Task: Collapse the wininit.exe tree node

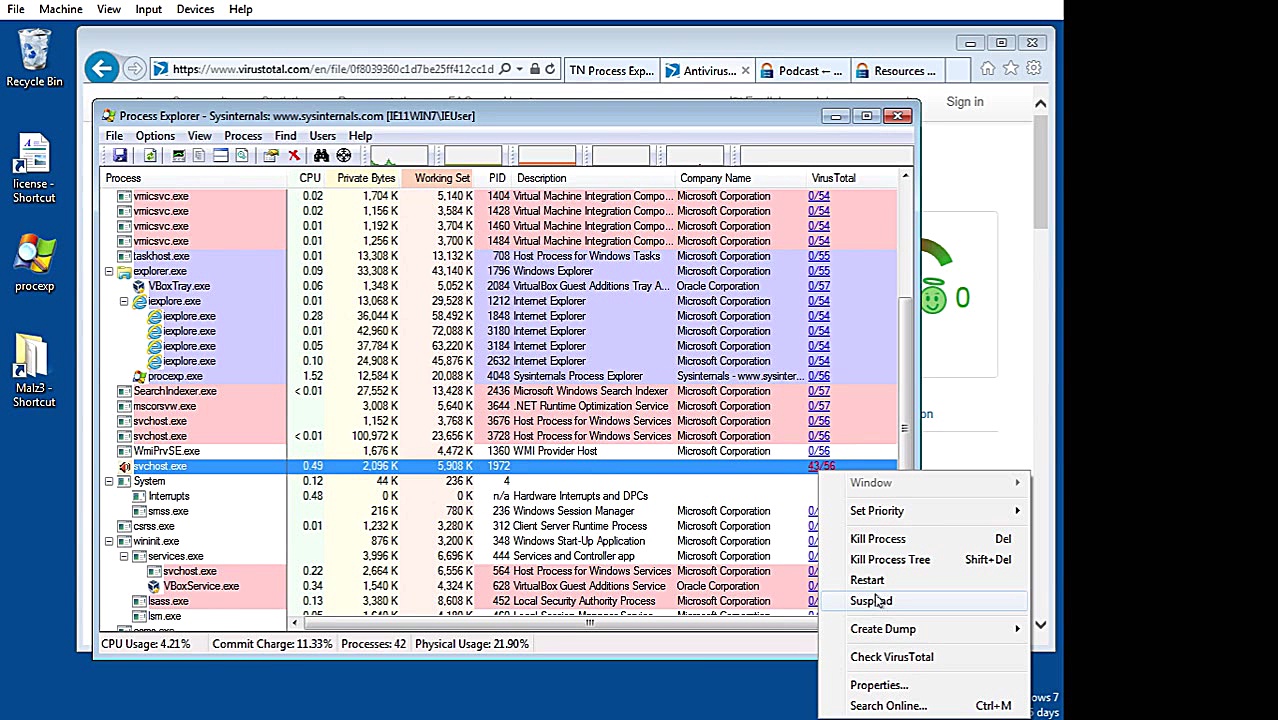Action: (x=109, y=541)
